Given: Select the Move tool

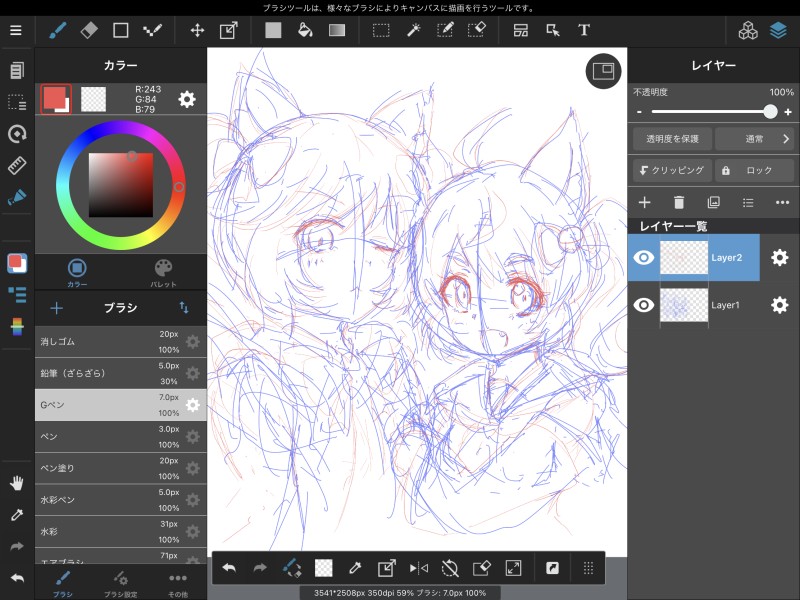Looking at the screenshot, I should click(197, 30).
